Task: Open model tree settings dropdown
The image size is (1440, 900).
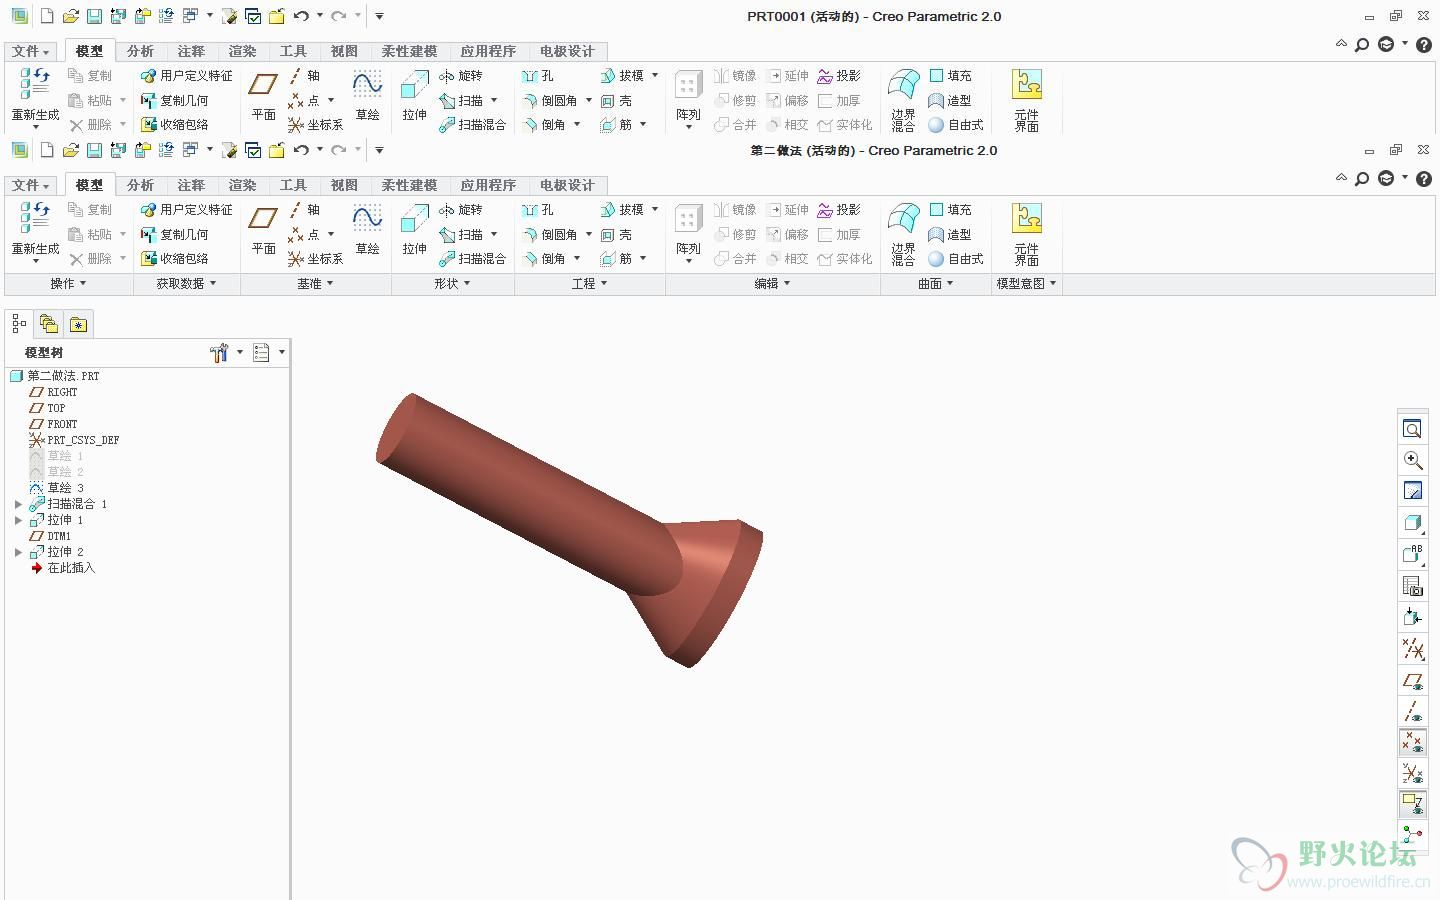Action: tap(228, 352)
